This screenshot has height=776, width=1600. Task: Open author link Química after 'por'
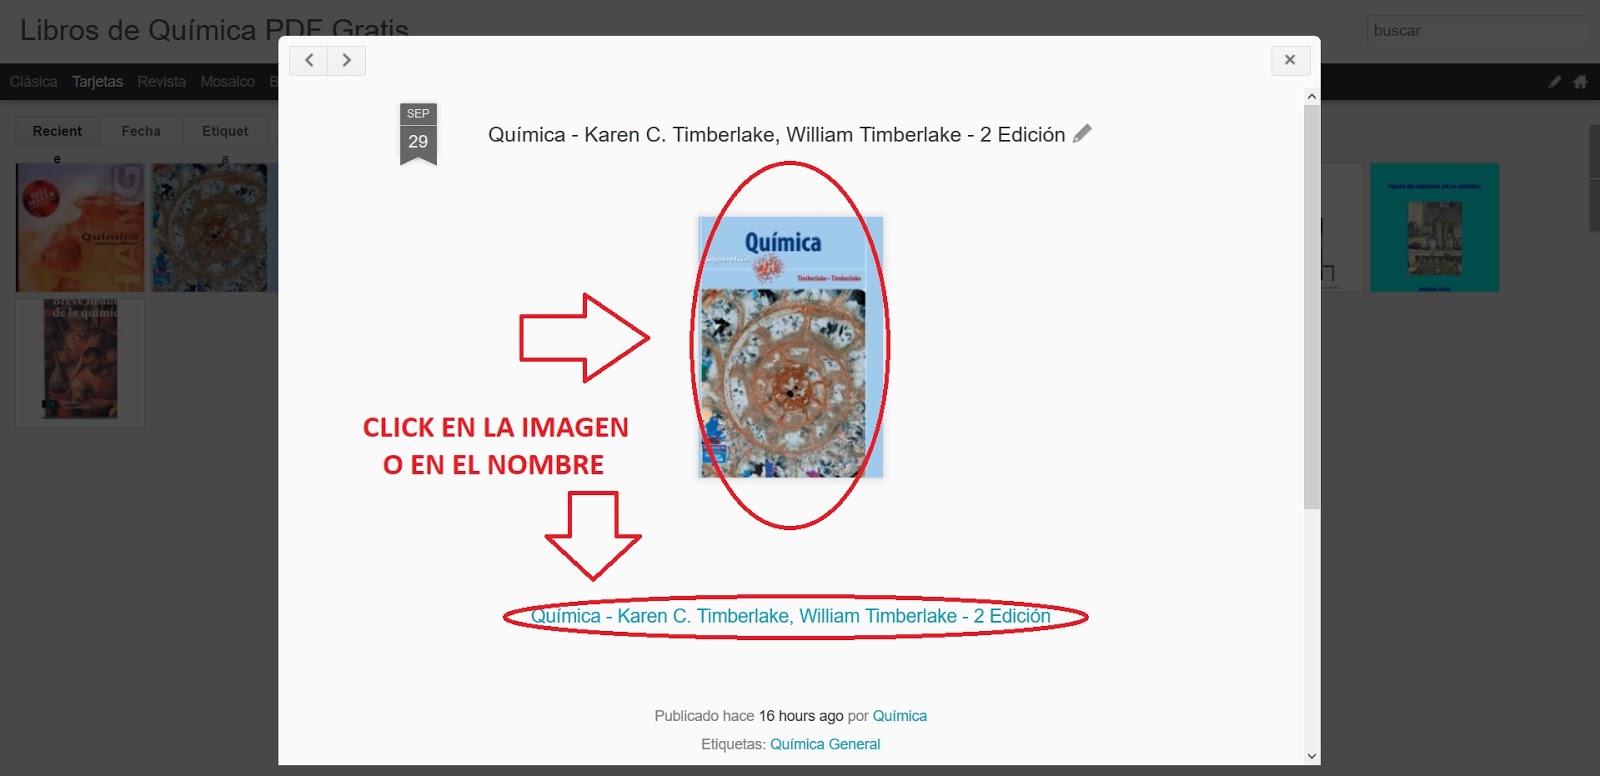click(900, 716)
